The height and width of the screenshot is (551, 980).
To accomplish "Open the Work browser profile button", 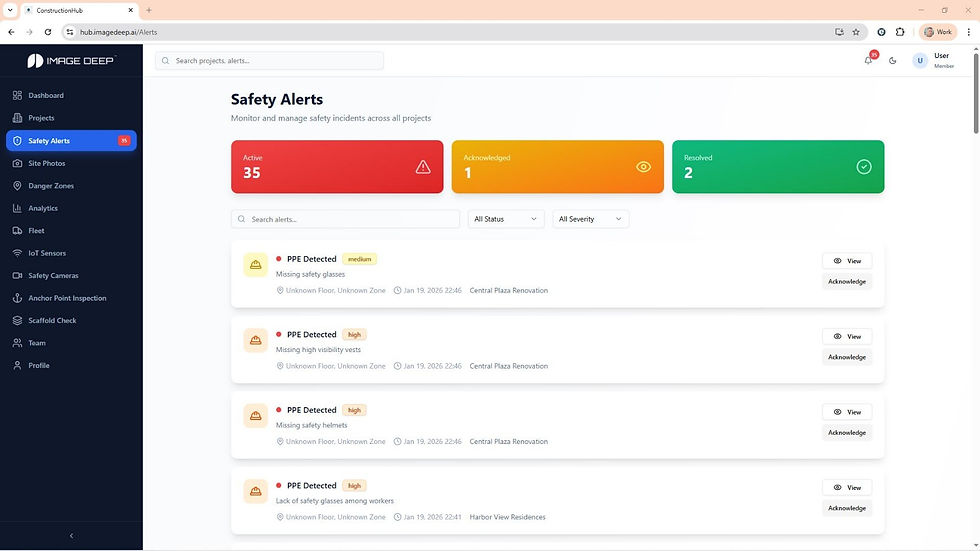I will tap(938, 32).
